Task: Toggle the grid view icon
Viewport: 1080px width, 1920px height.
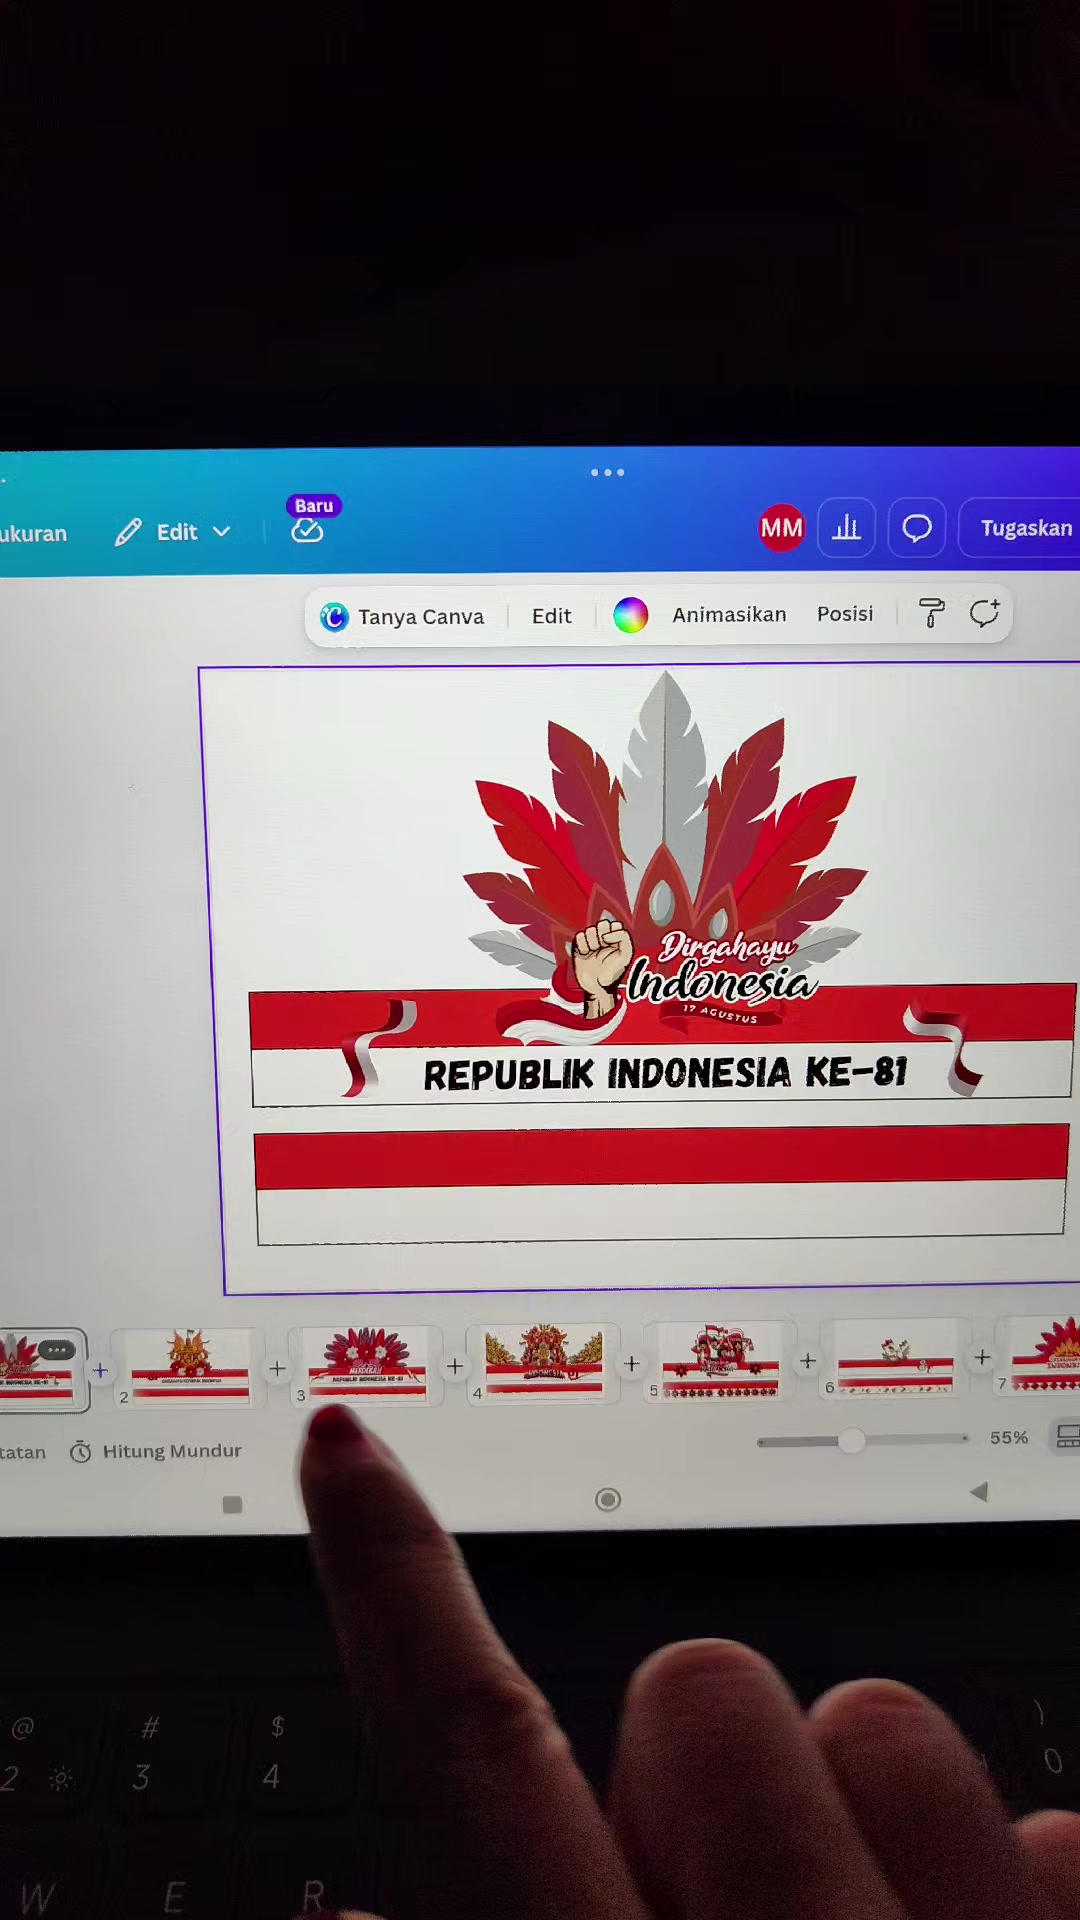Action: click(x=1068, y=1436)
